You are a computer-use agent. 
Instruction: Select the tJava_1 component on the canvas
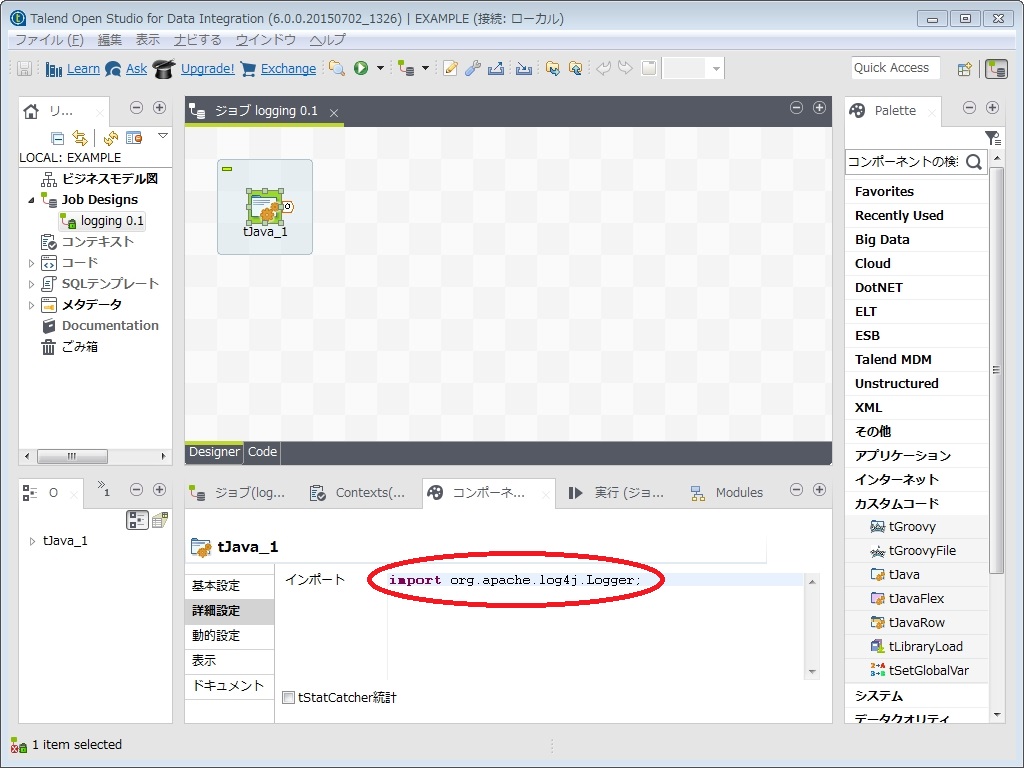pyautogui.click(x=264, y=205)
